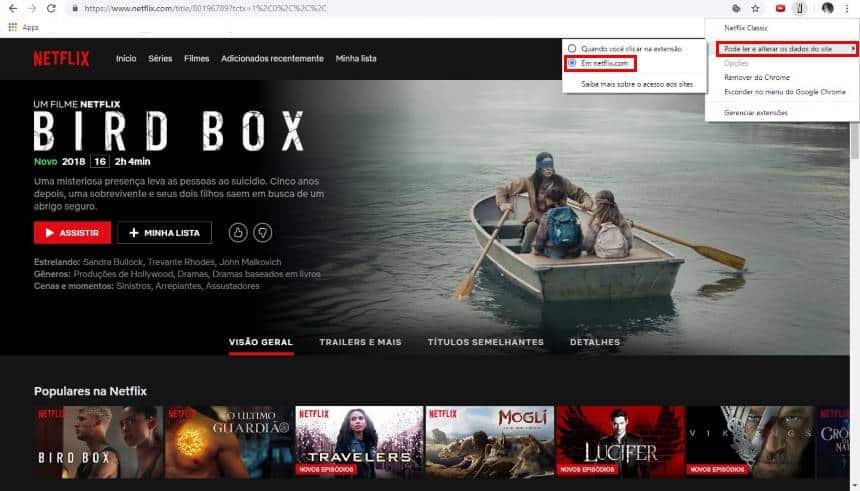
Task: Open the Bird Box thumbnail in Populares row
Action: [98, 442]
